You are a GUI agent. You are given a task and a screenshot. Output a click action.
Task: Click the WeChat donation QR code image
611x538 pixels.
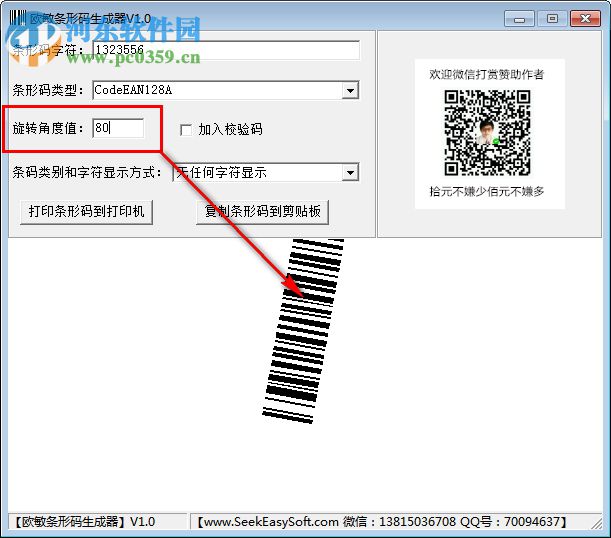coord(487,133)
